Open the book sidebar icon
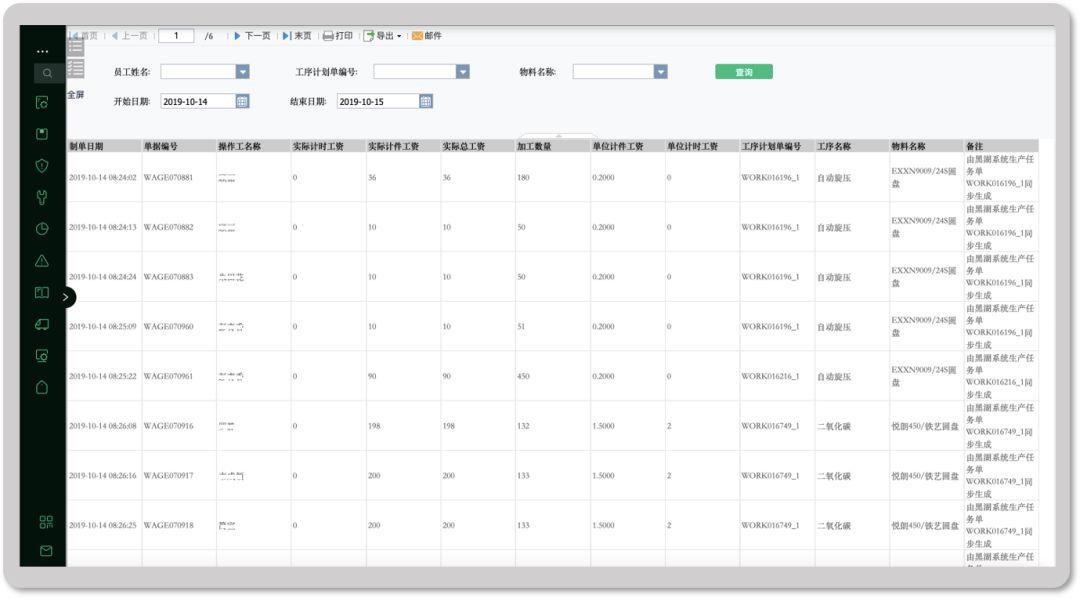The image size is (1080, 598). point(42,292)
